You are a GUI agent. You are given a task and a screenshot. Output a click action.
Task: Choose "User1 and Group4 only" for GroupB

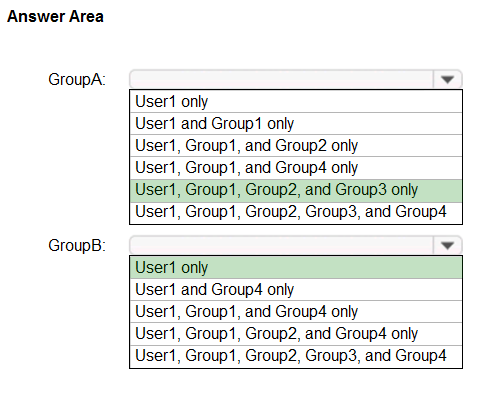pyautogui.click(x=296, y=290)
